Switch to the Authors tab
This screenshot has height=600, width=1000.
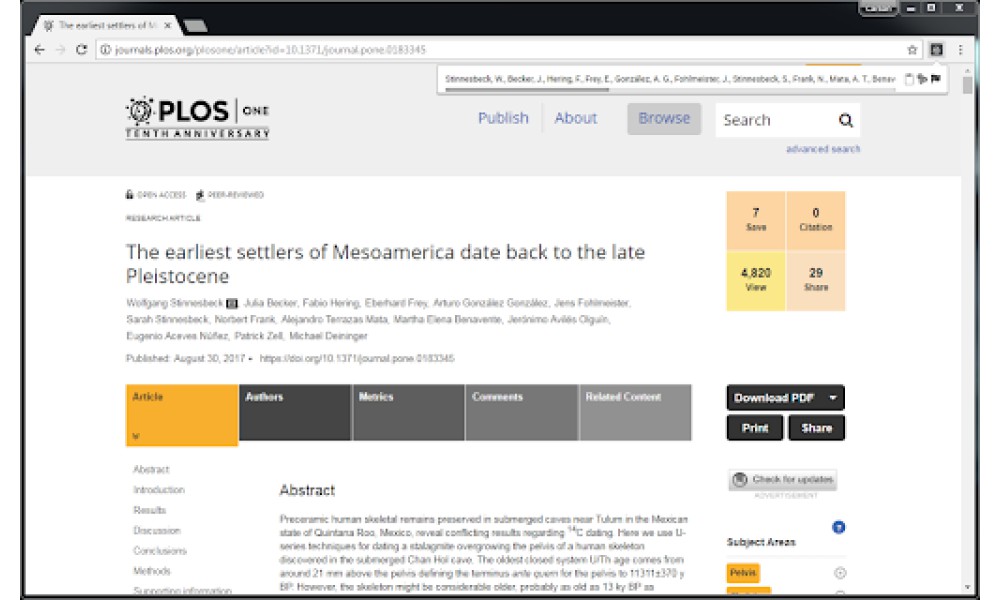pyautogui.click(x=295, y=413)
